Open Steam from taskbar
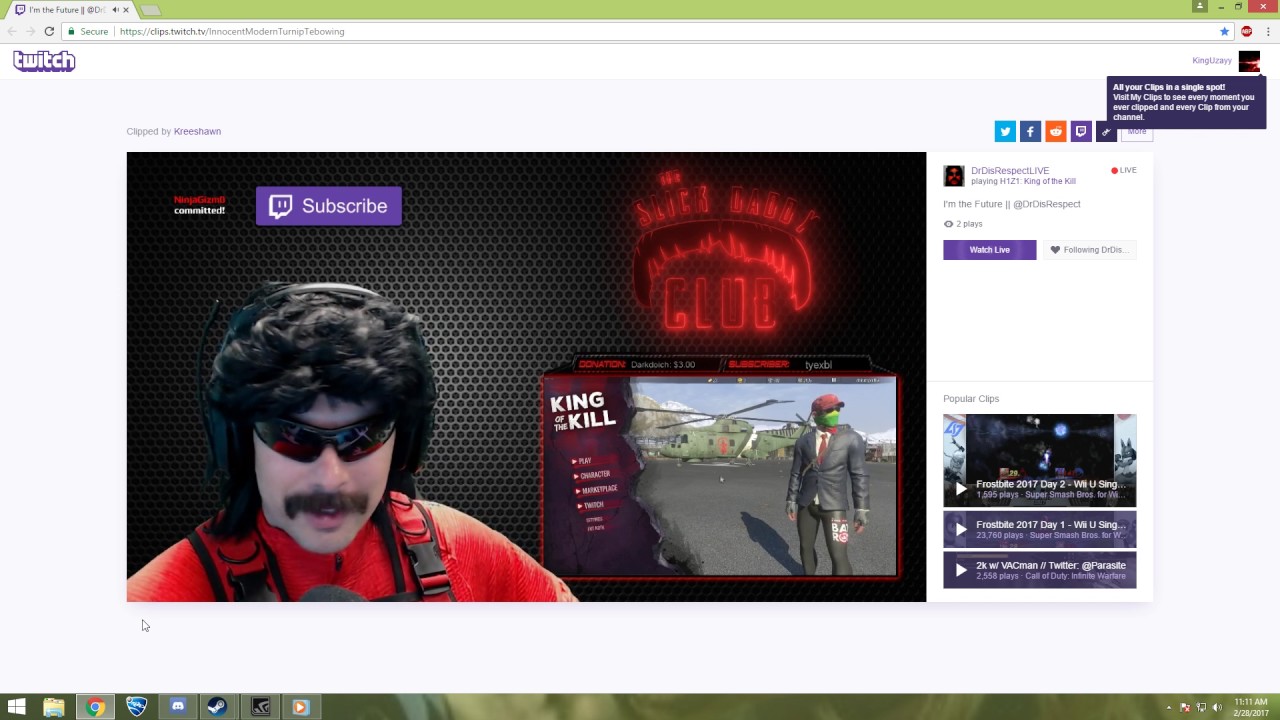The width and height of the screenshot is (1280, 720). click(x=217, y=707)
